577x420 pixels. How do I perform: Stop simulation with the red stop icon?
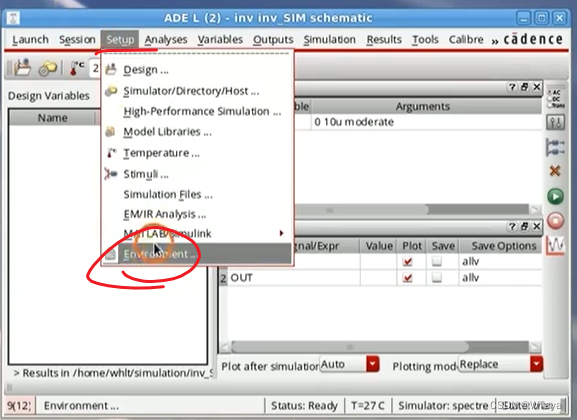555,221
